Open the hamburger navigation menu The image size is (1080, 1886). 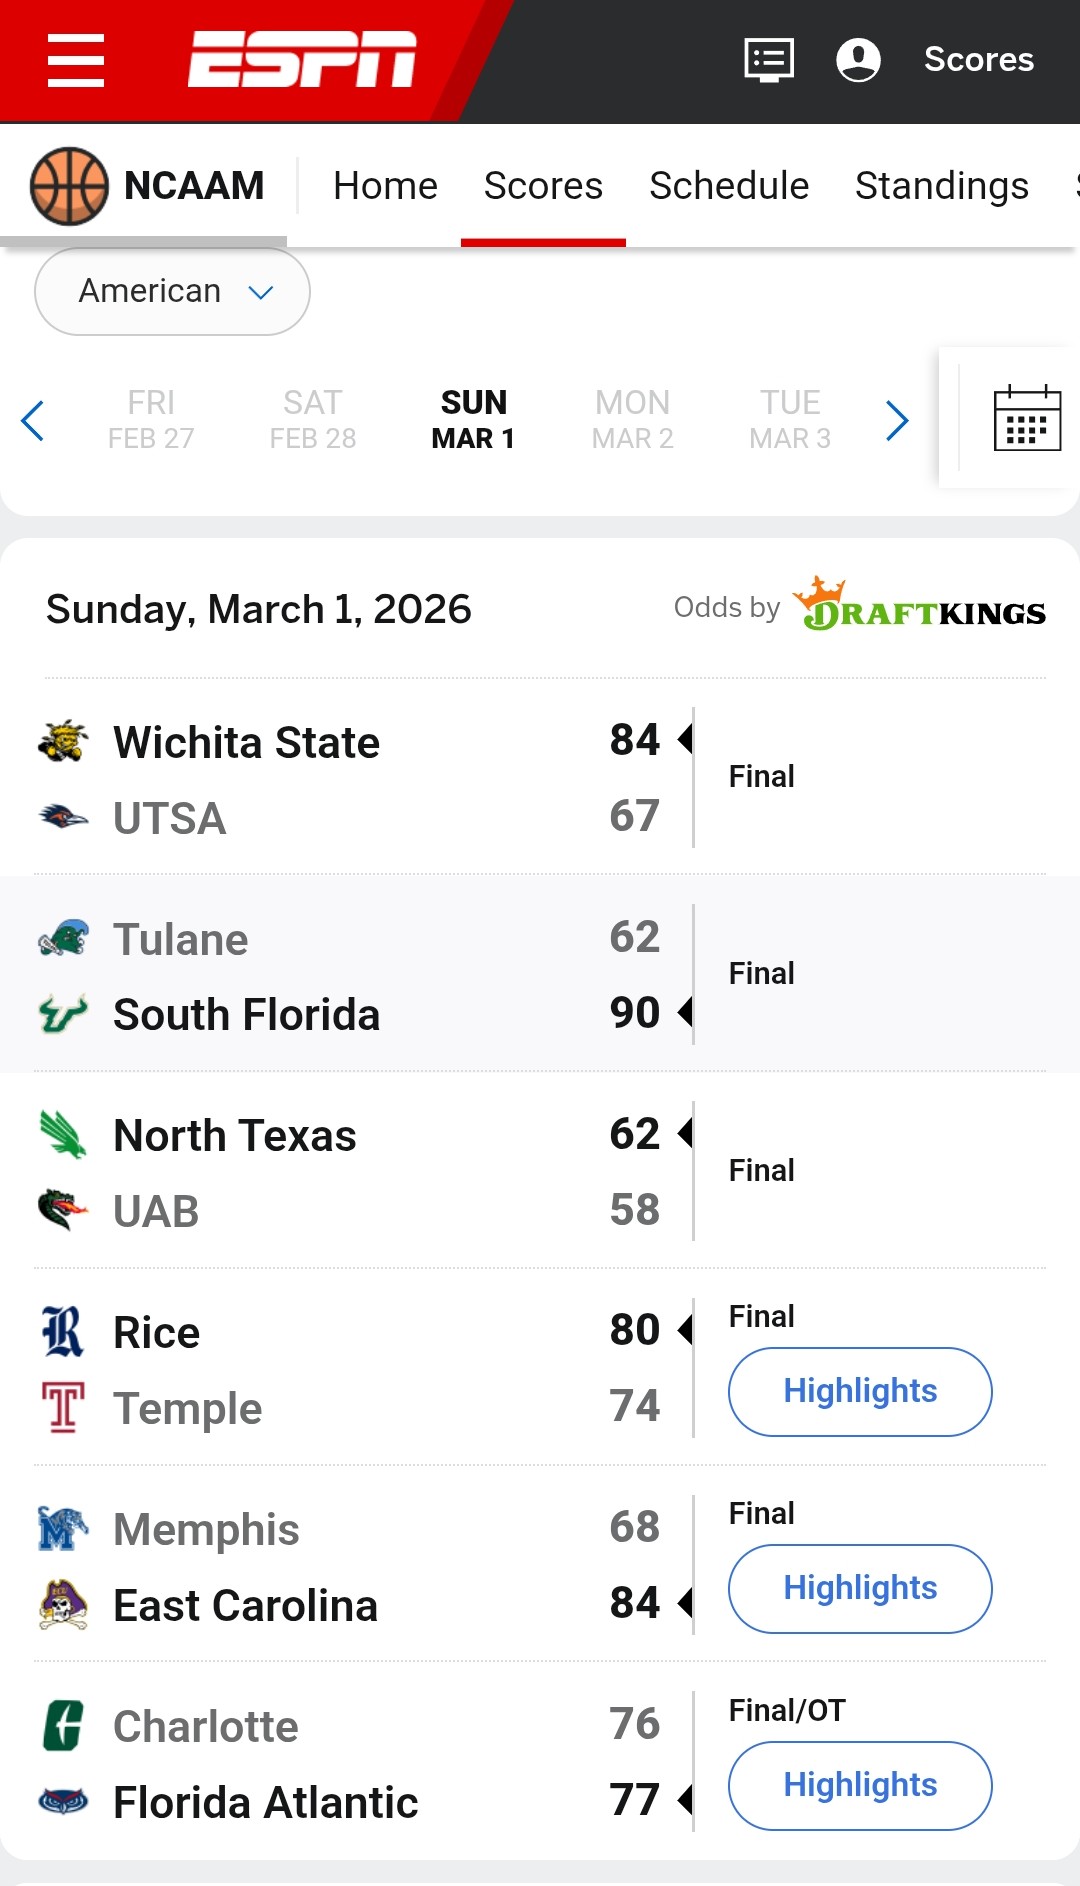(x=76, y=60)
